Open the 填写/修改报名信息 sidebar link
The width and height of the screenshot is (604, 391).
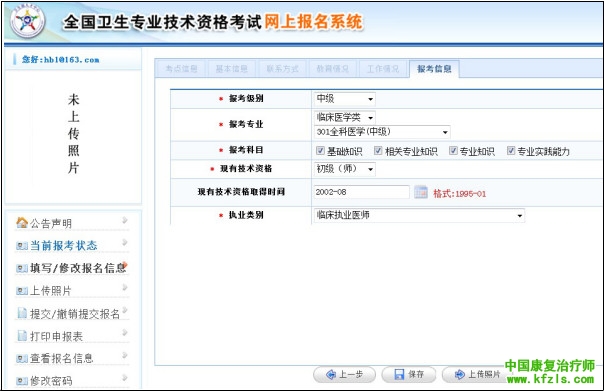pos(78,268)
